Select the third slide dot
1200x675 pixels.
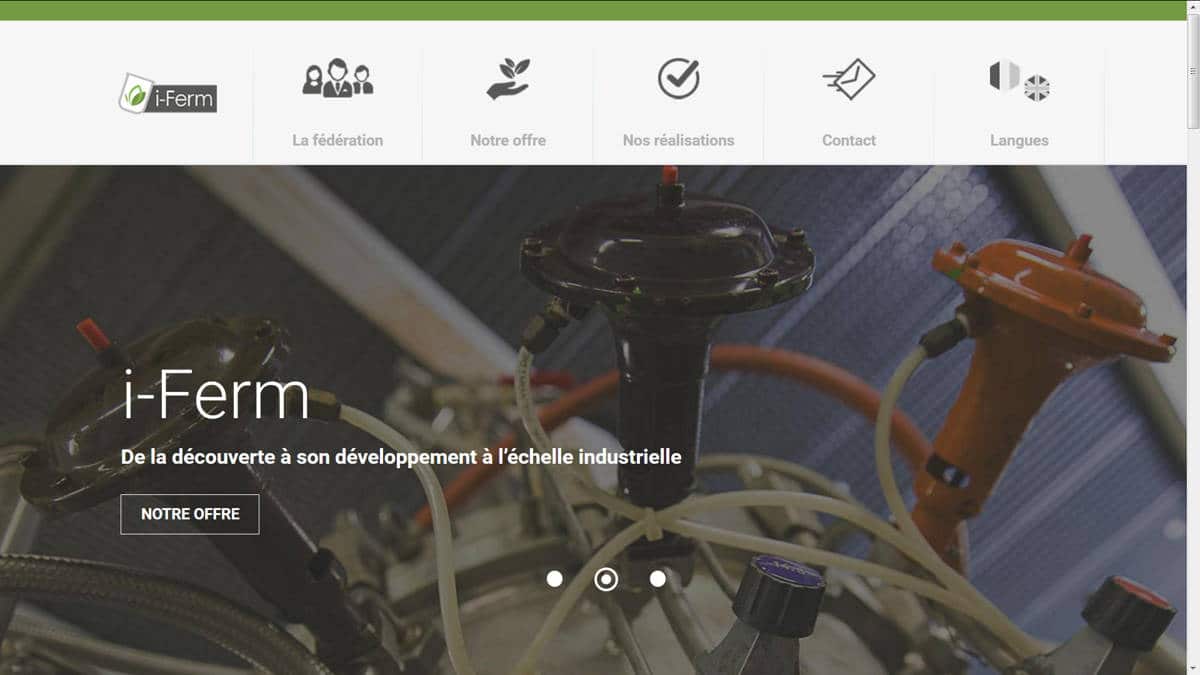click(x=657, y=579)
